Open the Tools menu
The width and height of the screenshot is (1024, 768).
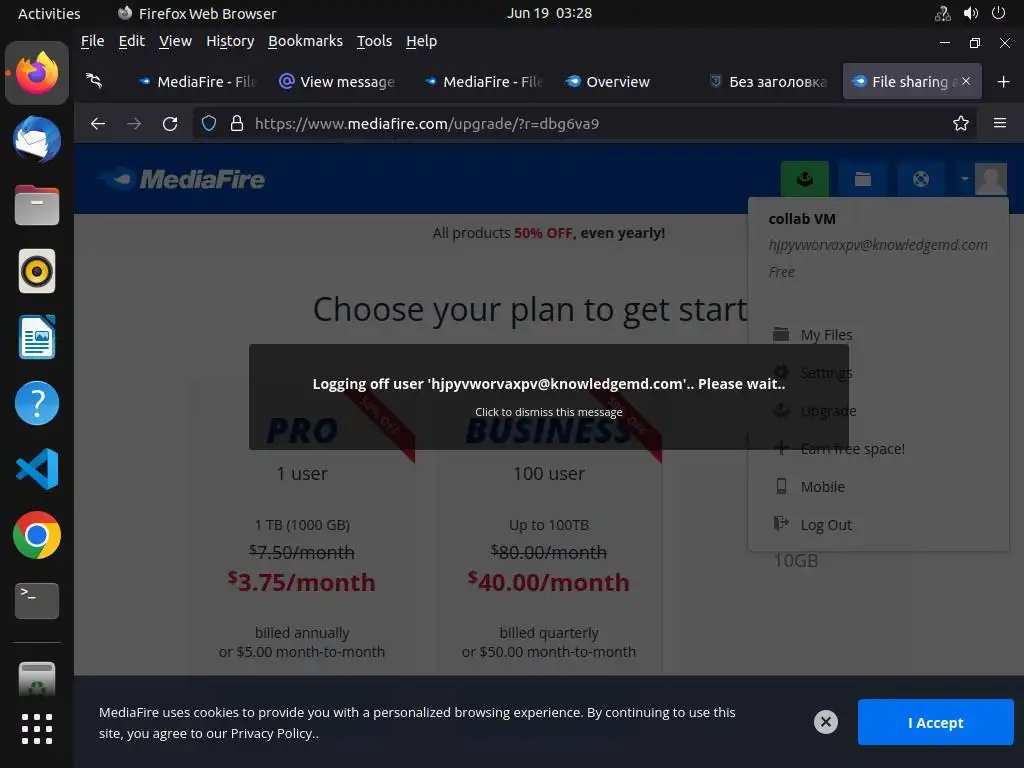(374, 41)
